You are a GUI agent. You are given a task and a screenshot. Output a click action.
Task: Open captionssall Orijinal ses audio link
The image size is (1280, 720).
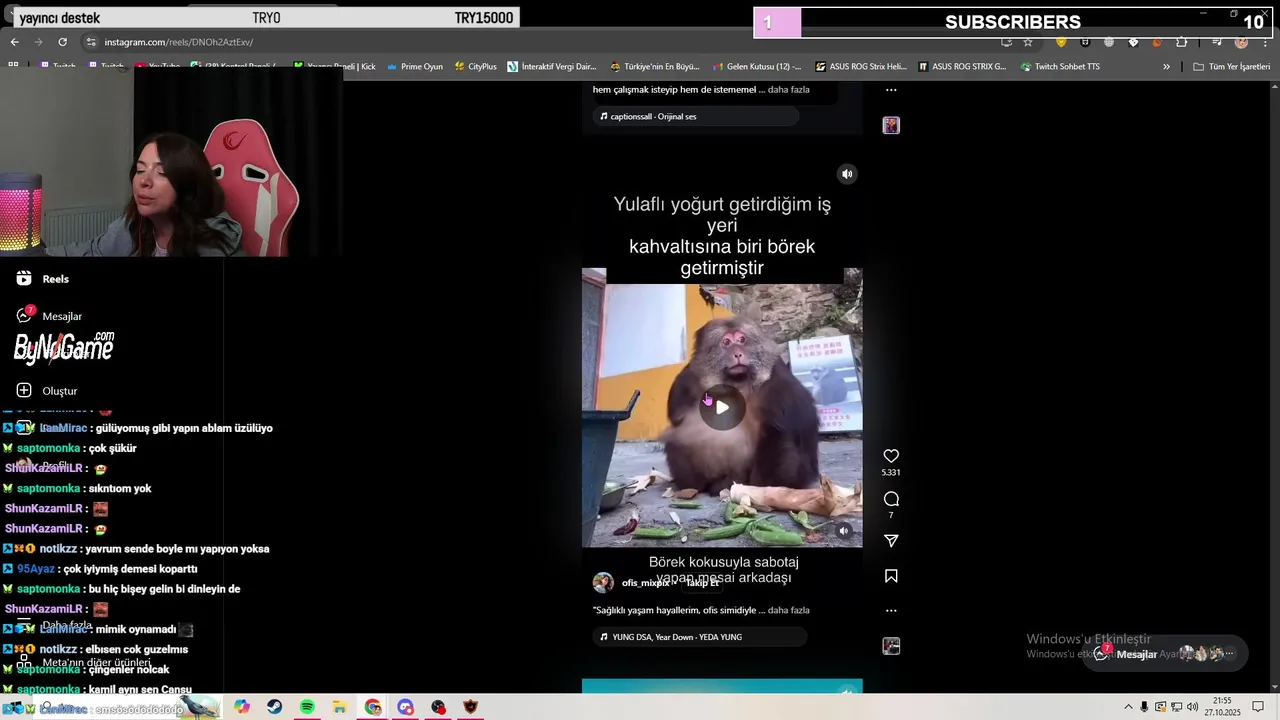tap(695, 116)
